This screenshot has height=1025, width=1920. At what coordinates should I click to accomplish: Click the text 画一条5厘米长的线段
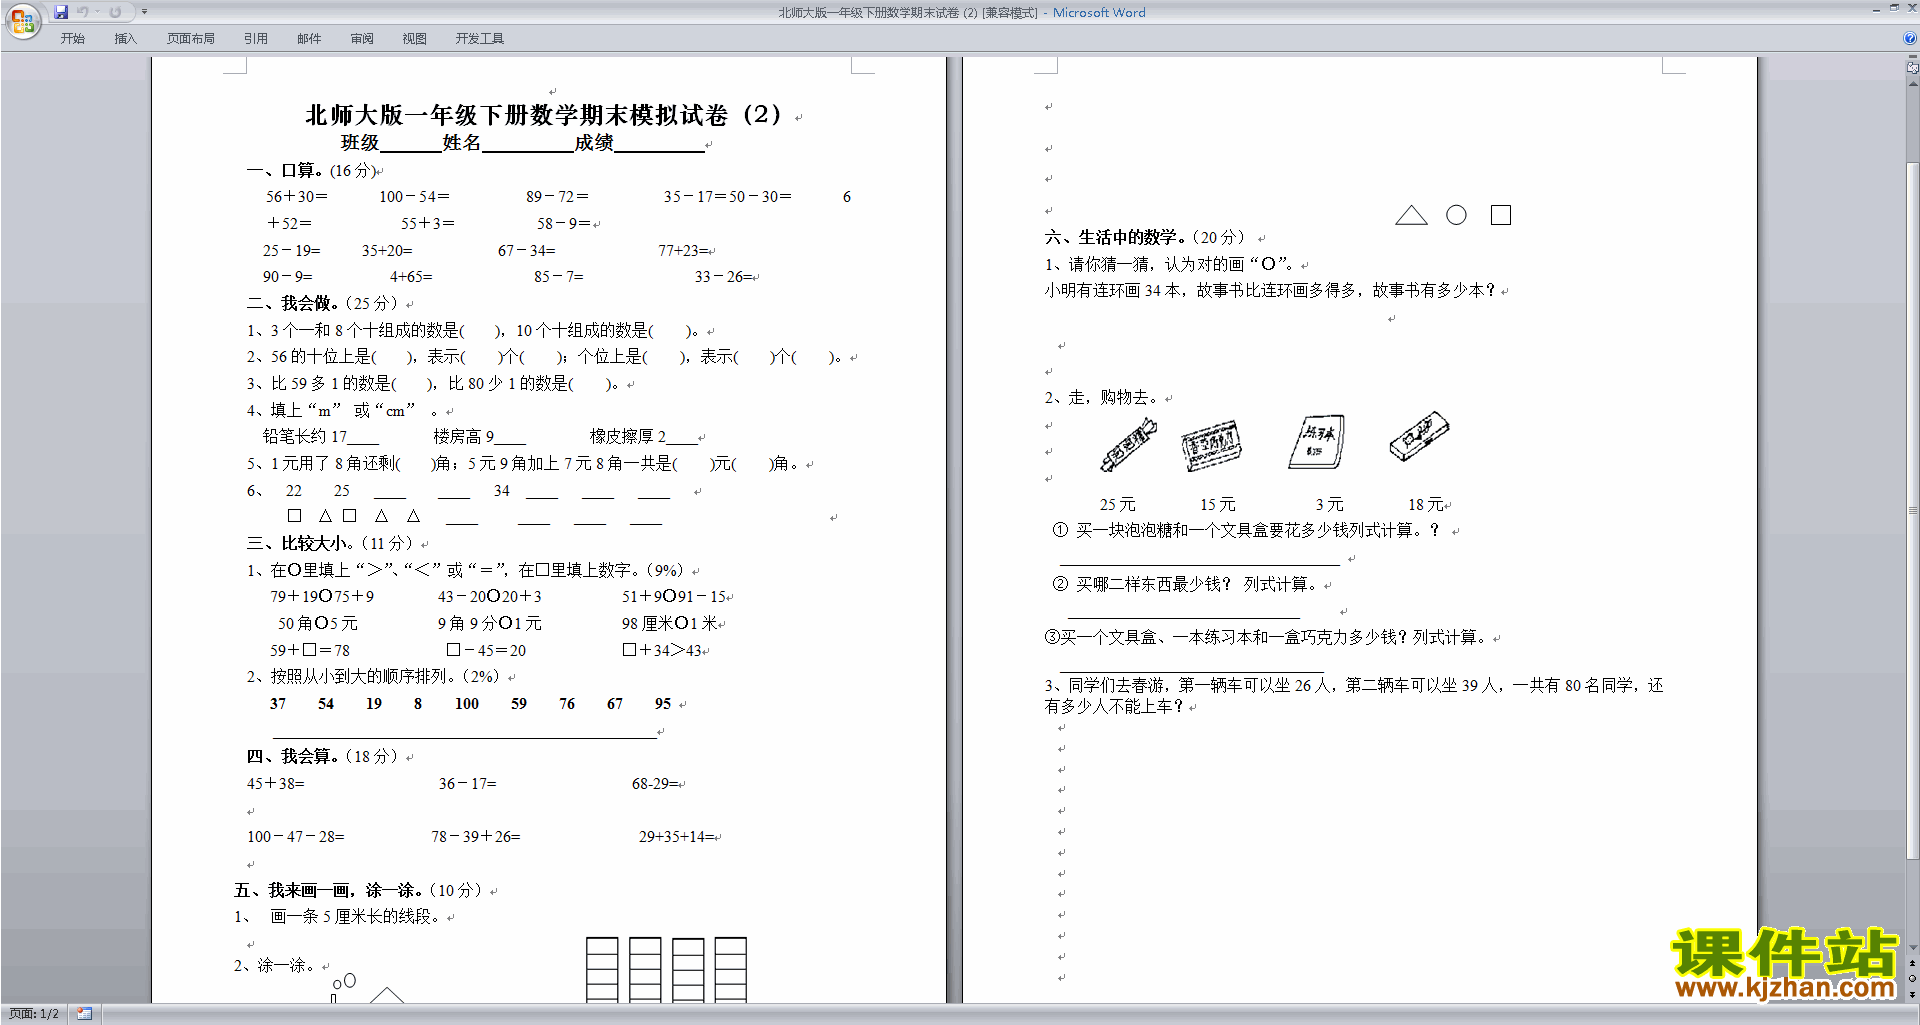click(x=354, y=917)
